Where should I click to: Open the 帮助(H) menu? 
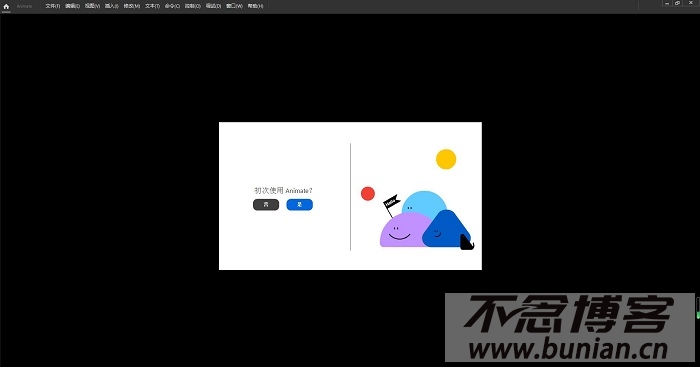(x=255, y=6)
